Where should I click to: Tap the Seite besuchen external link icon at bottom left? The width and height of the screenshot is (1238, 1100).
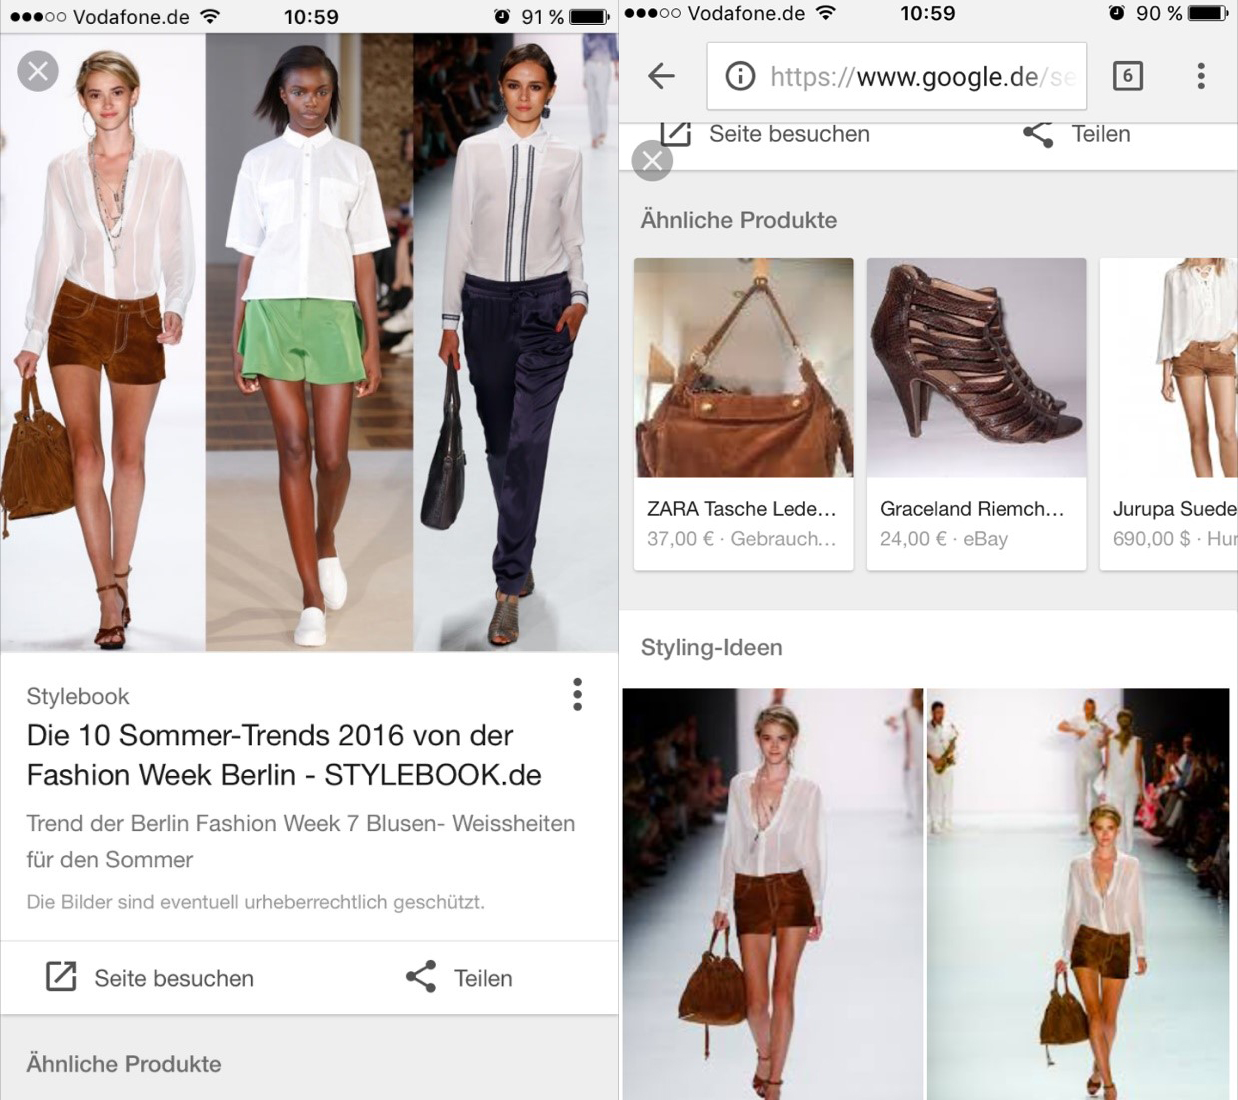tap(61, 977)
